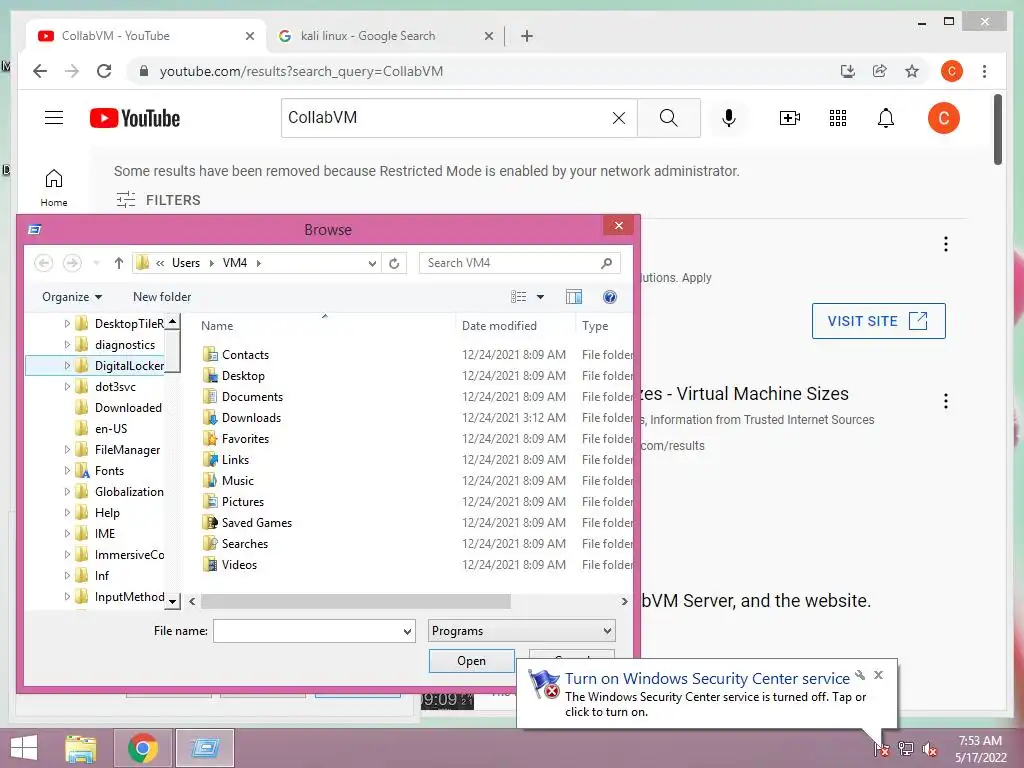Open YouTube Create video icon

pos(790,118)
